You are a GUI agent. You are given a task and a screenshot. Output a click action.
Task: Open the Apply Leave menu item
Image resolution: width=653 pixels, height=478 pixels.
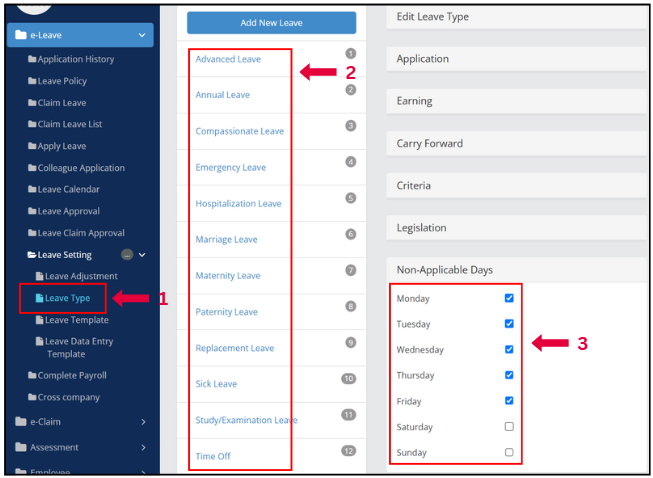pos(61,146)
